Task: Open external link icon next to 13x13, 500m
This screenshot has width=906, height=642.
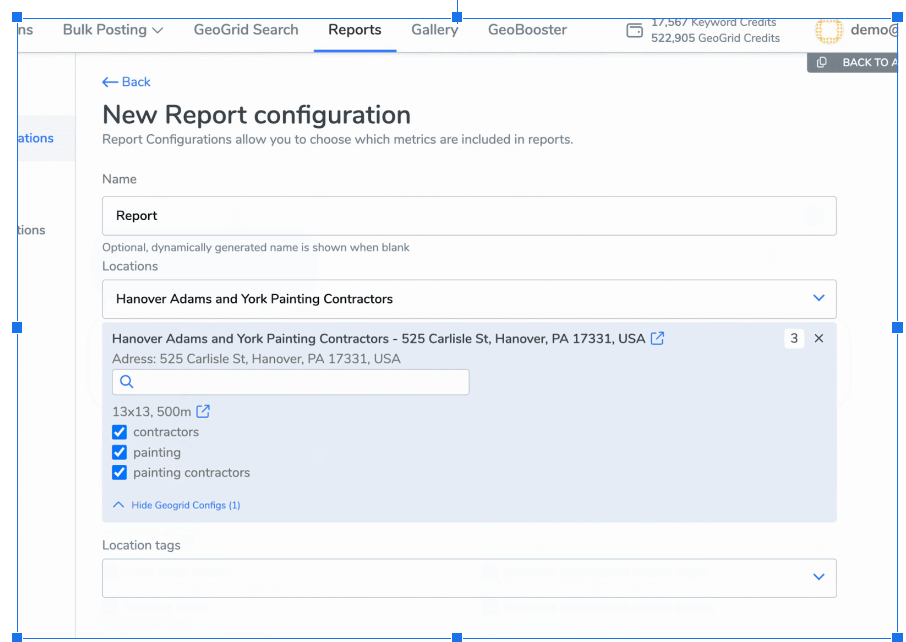Action: 203,411
